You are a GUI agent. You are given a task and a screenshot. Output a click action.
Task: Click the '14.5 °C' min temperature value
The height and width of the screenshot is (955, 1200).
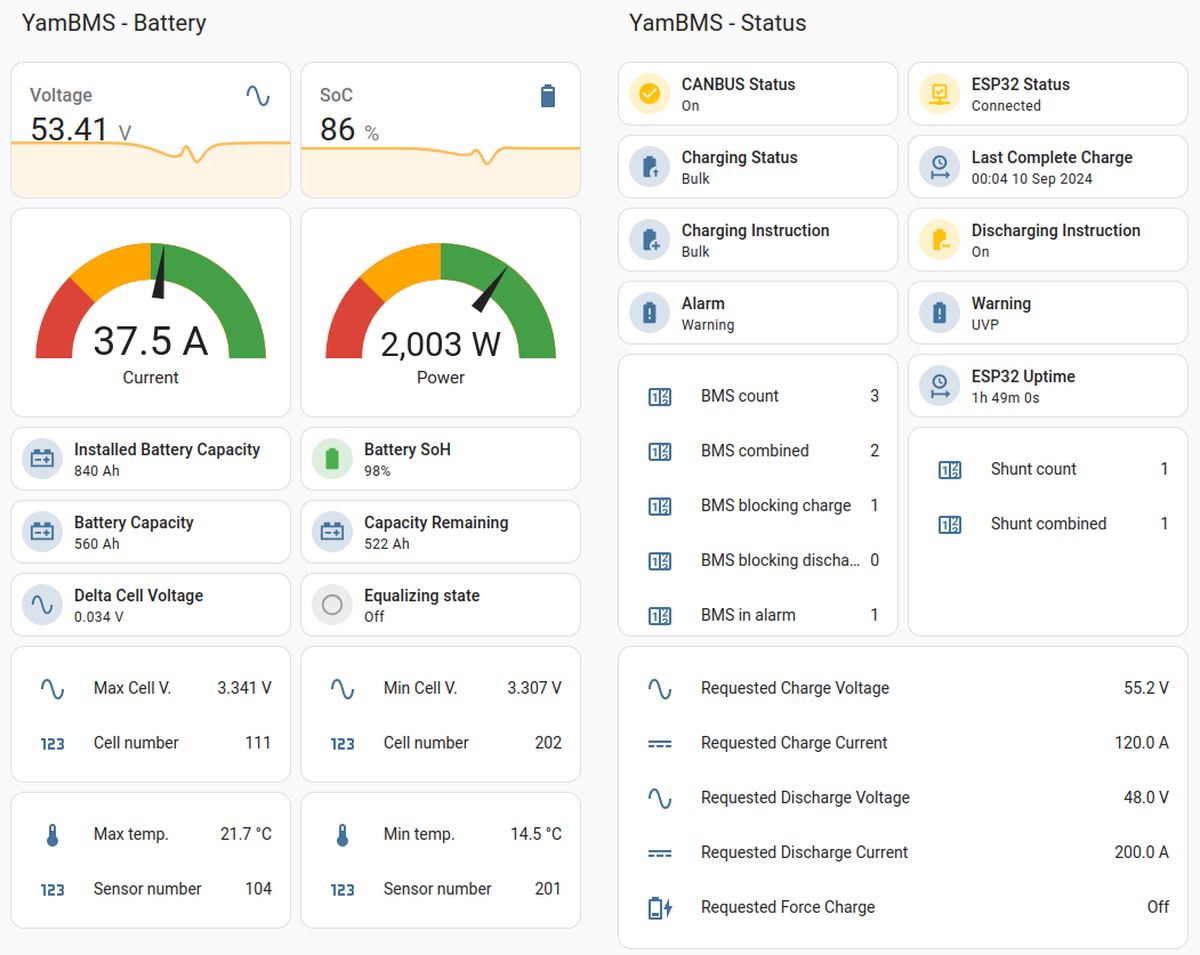point(536,834)
